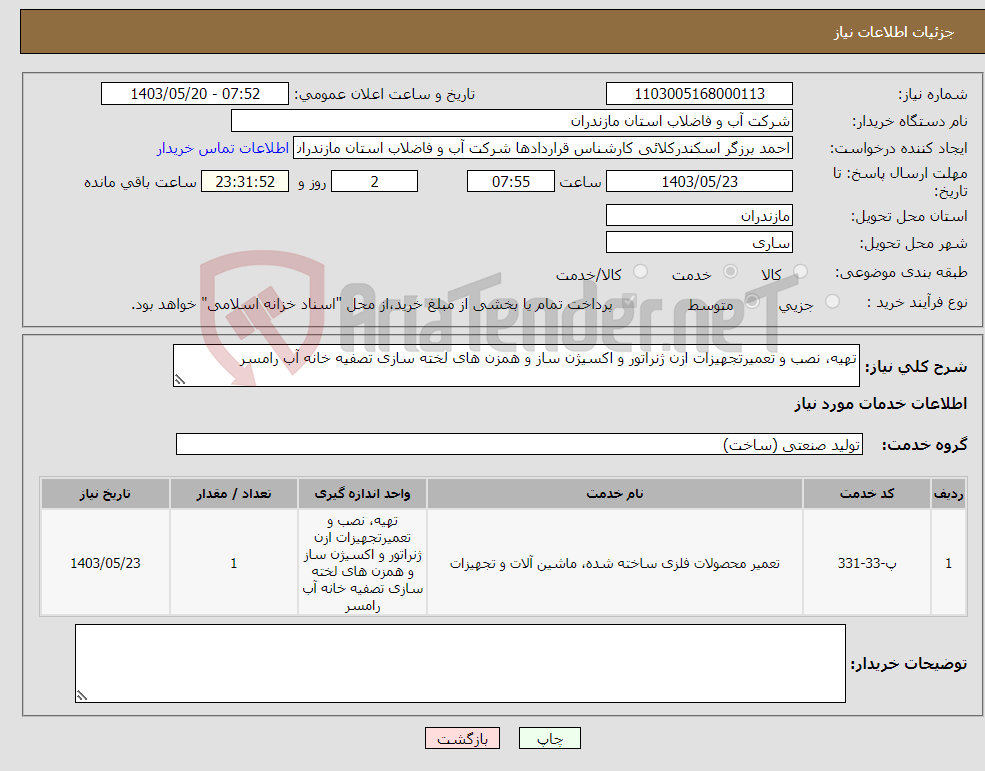Click the بازگشت back button
This screenshot has height=771, width=985.
pos(462,738)
